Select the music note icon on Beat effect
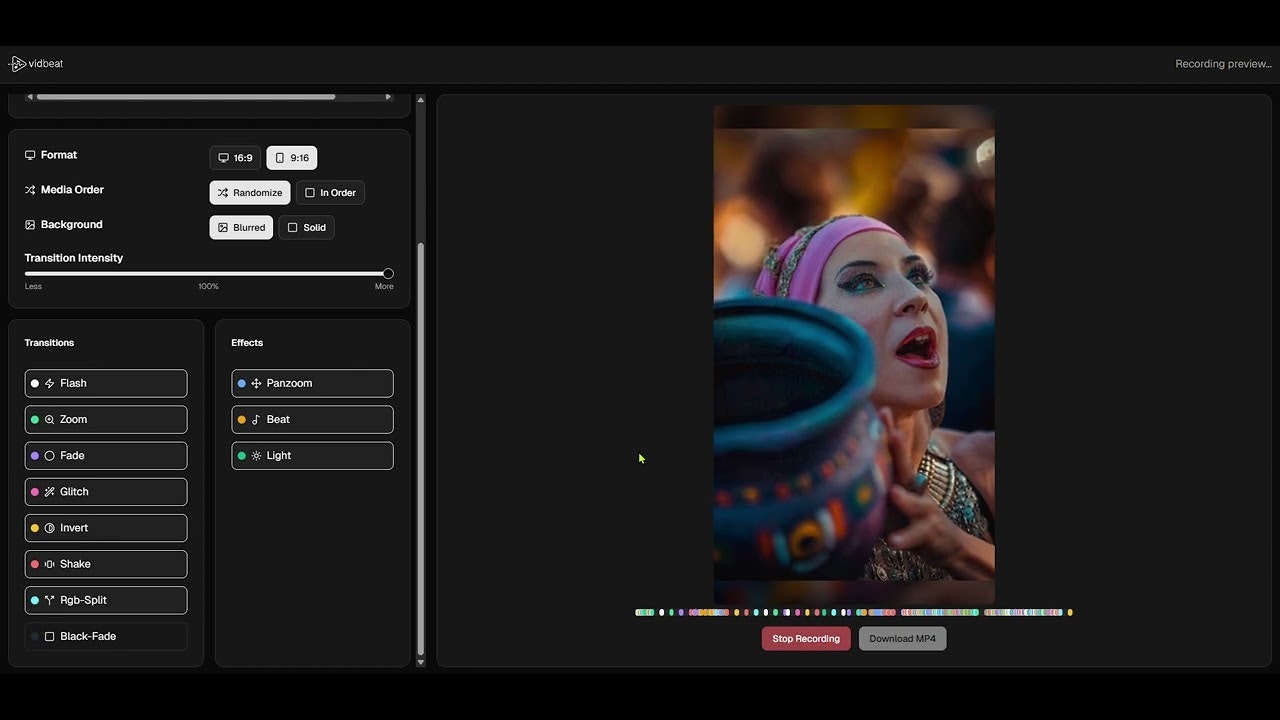1280x720 pixels. coord(256,419)
